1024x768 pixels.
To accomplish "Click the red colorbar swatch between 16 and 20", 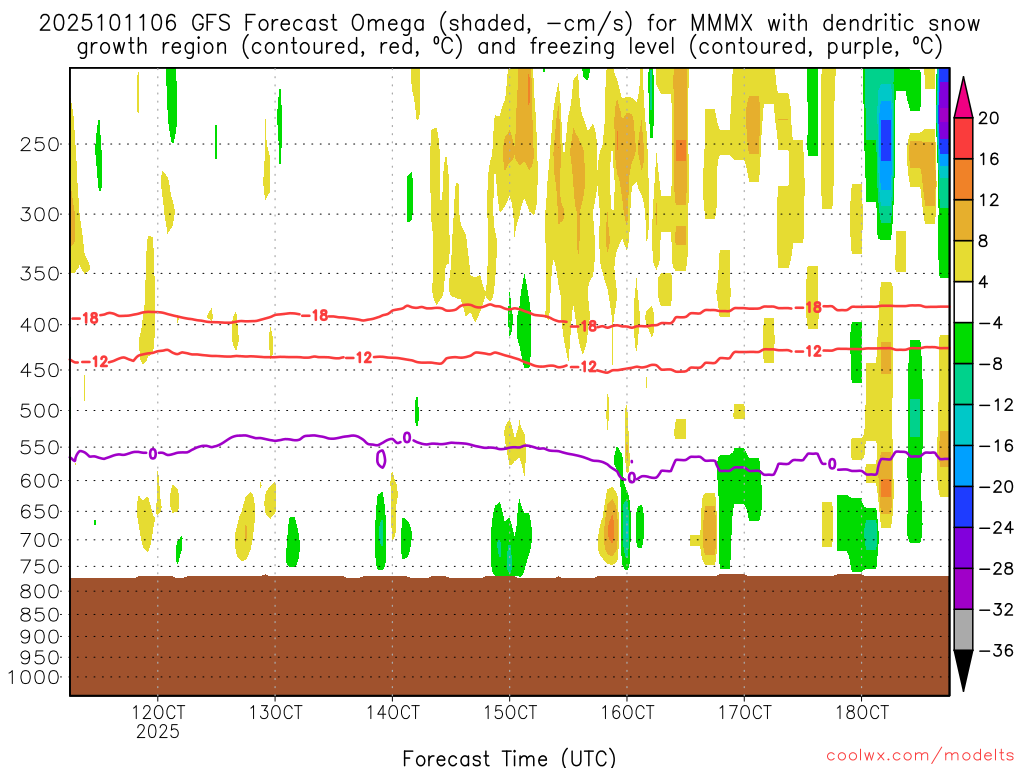I will coord(963,138).
